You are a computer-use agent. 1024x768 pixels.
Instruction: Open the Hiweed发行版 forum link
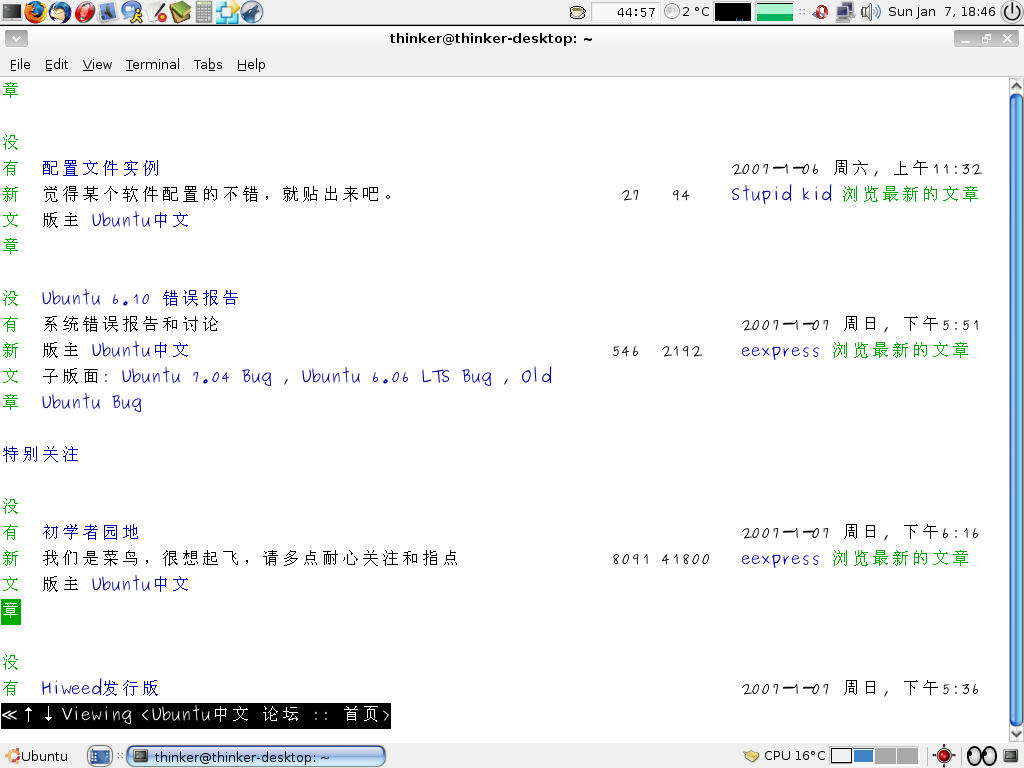point(100,688)
